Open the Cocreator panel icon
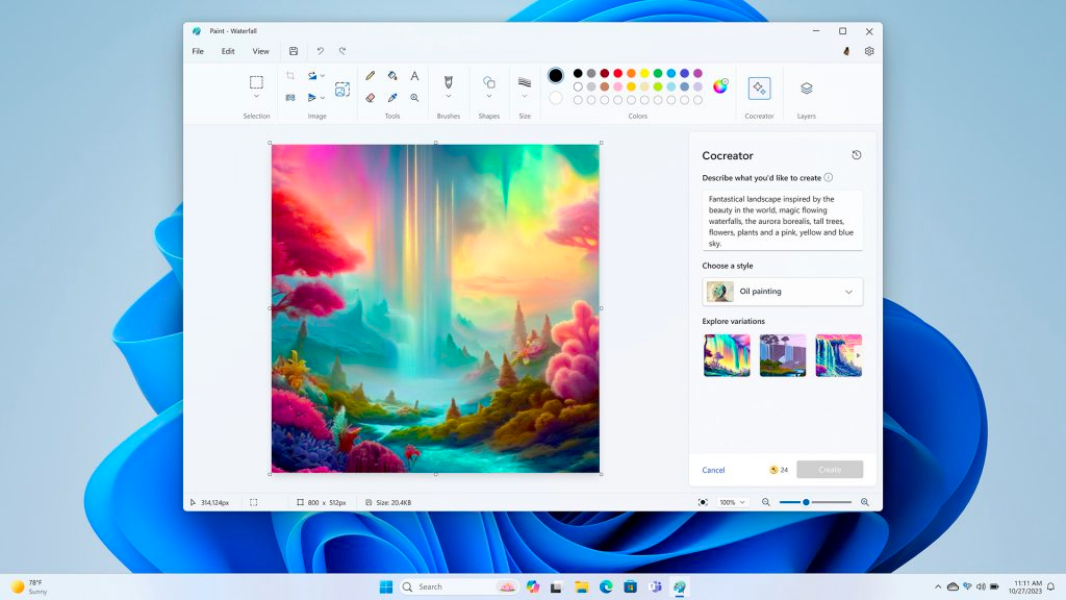This screenshot has width=1066, height=600. coord(759,90)
